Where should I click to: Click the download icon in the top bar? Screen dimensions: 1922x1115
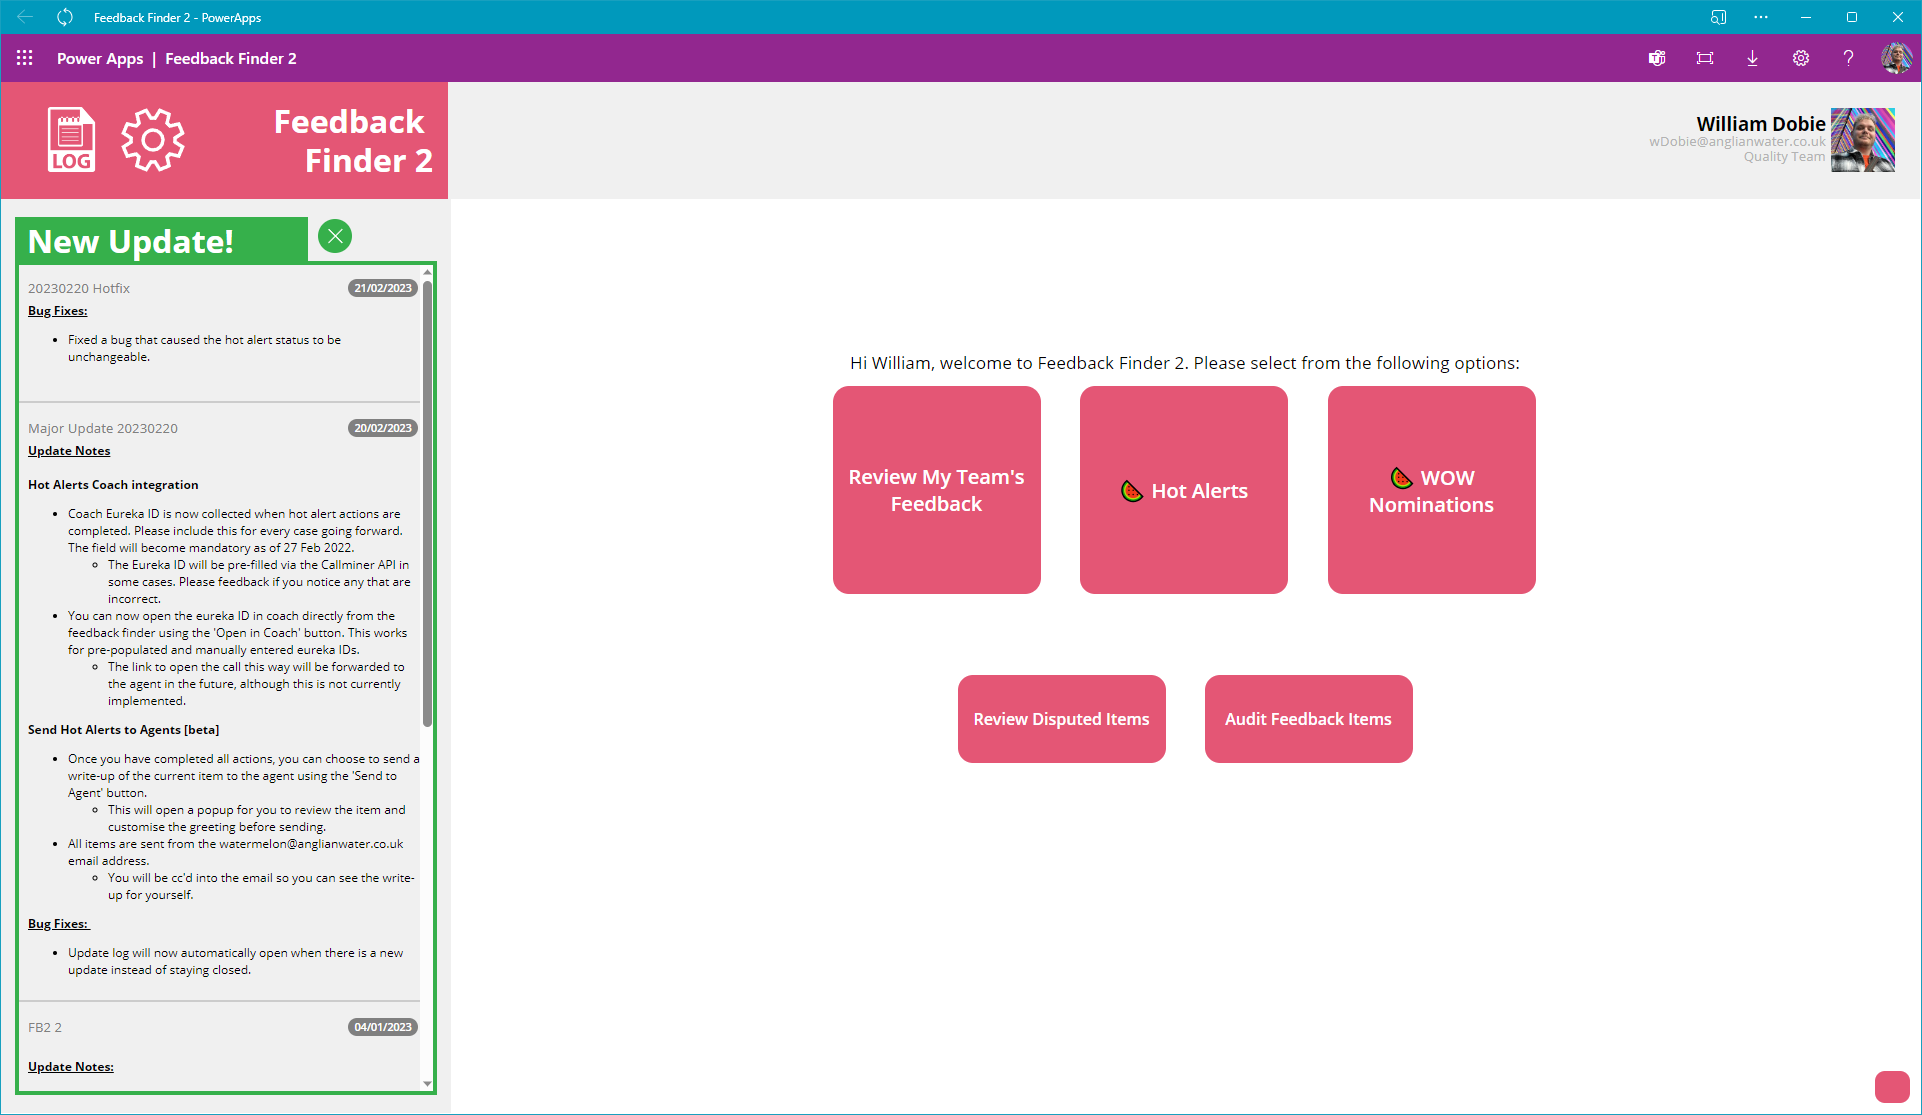1753,58
